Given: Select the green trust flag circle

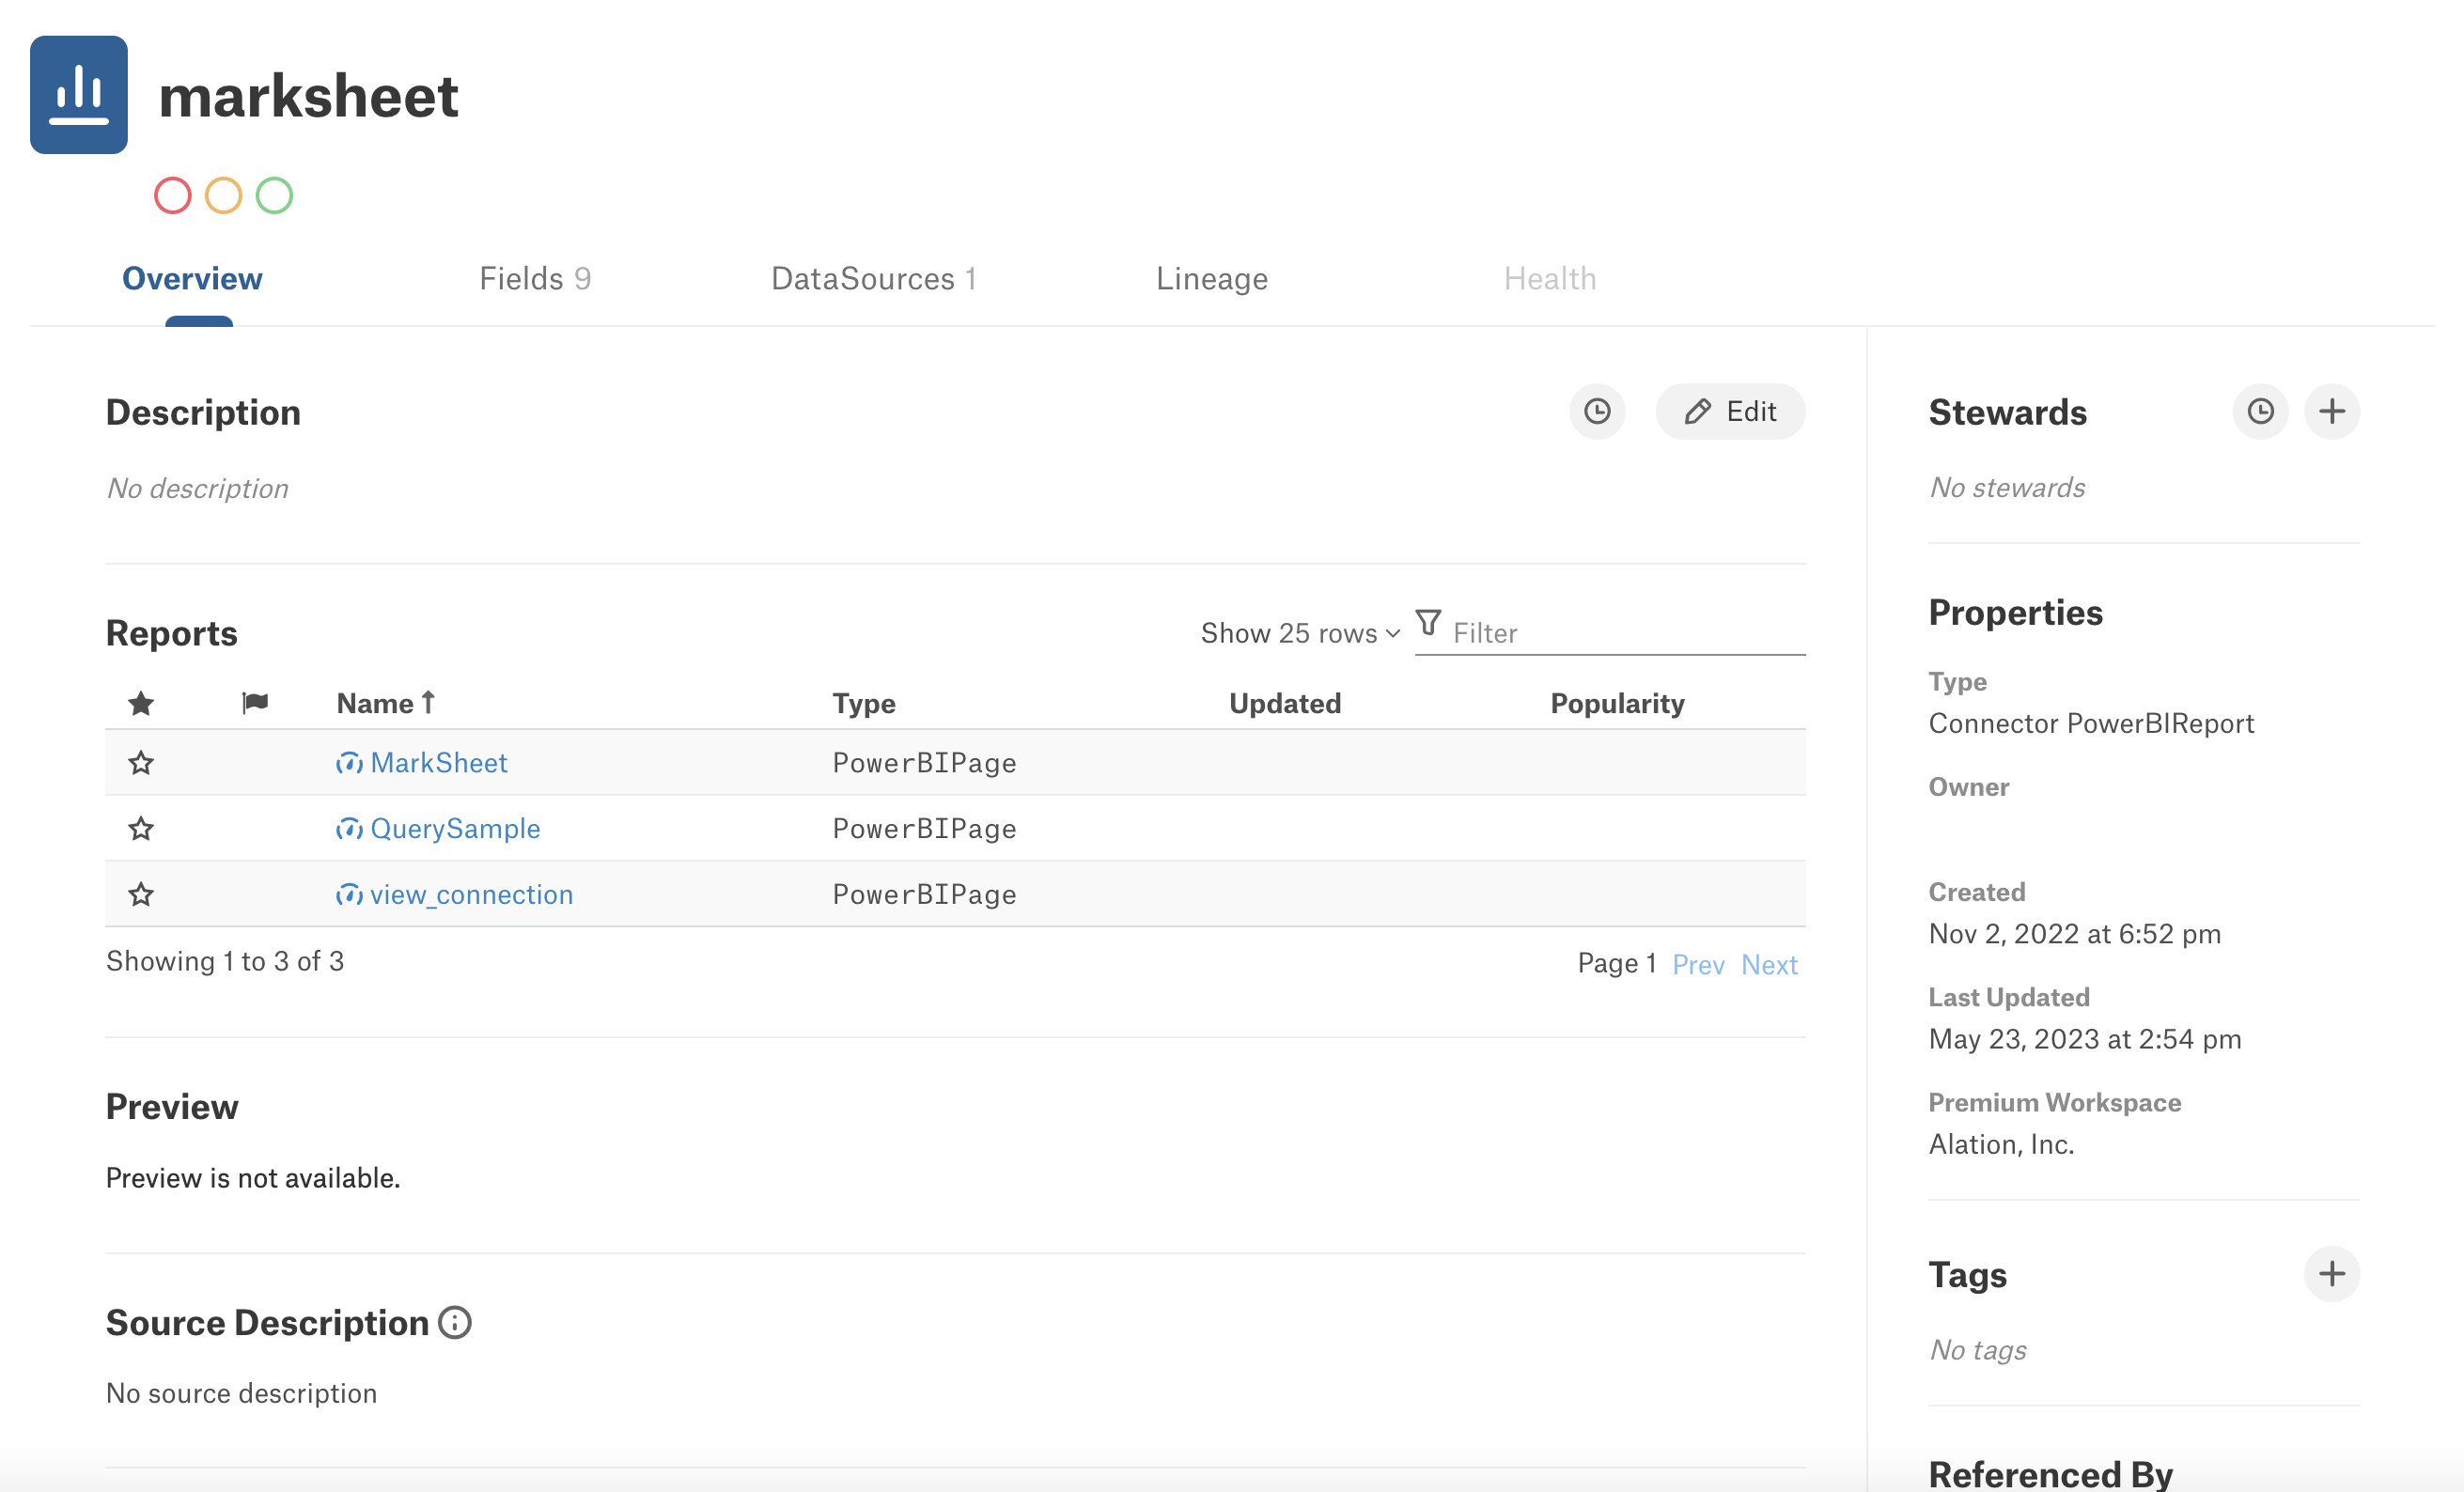Looking at the screenshot, I should [274, 195].
